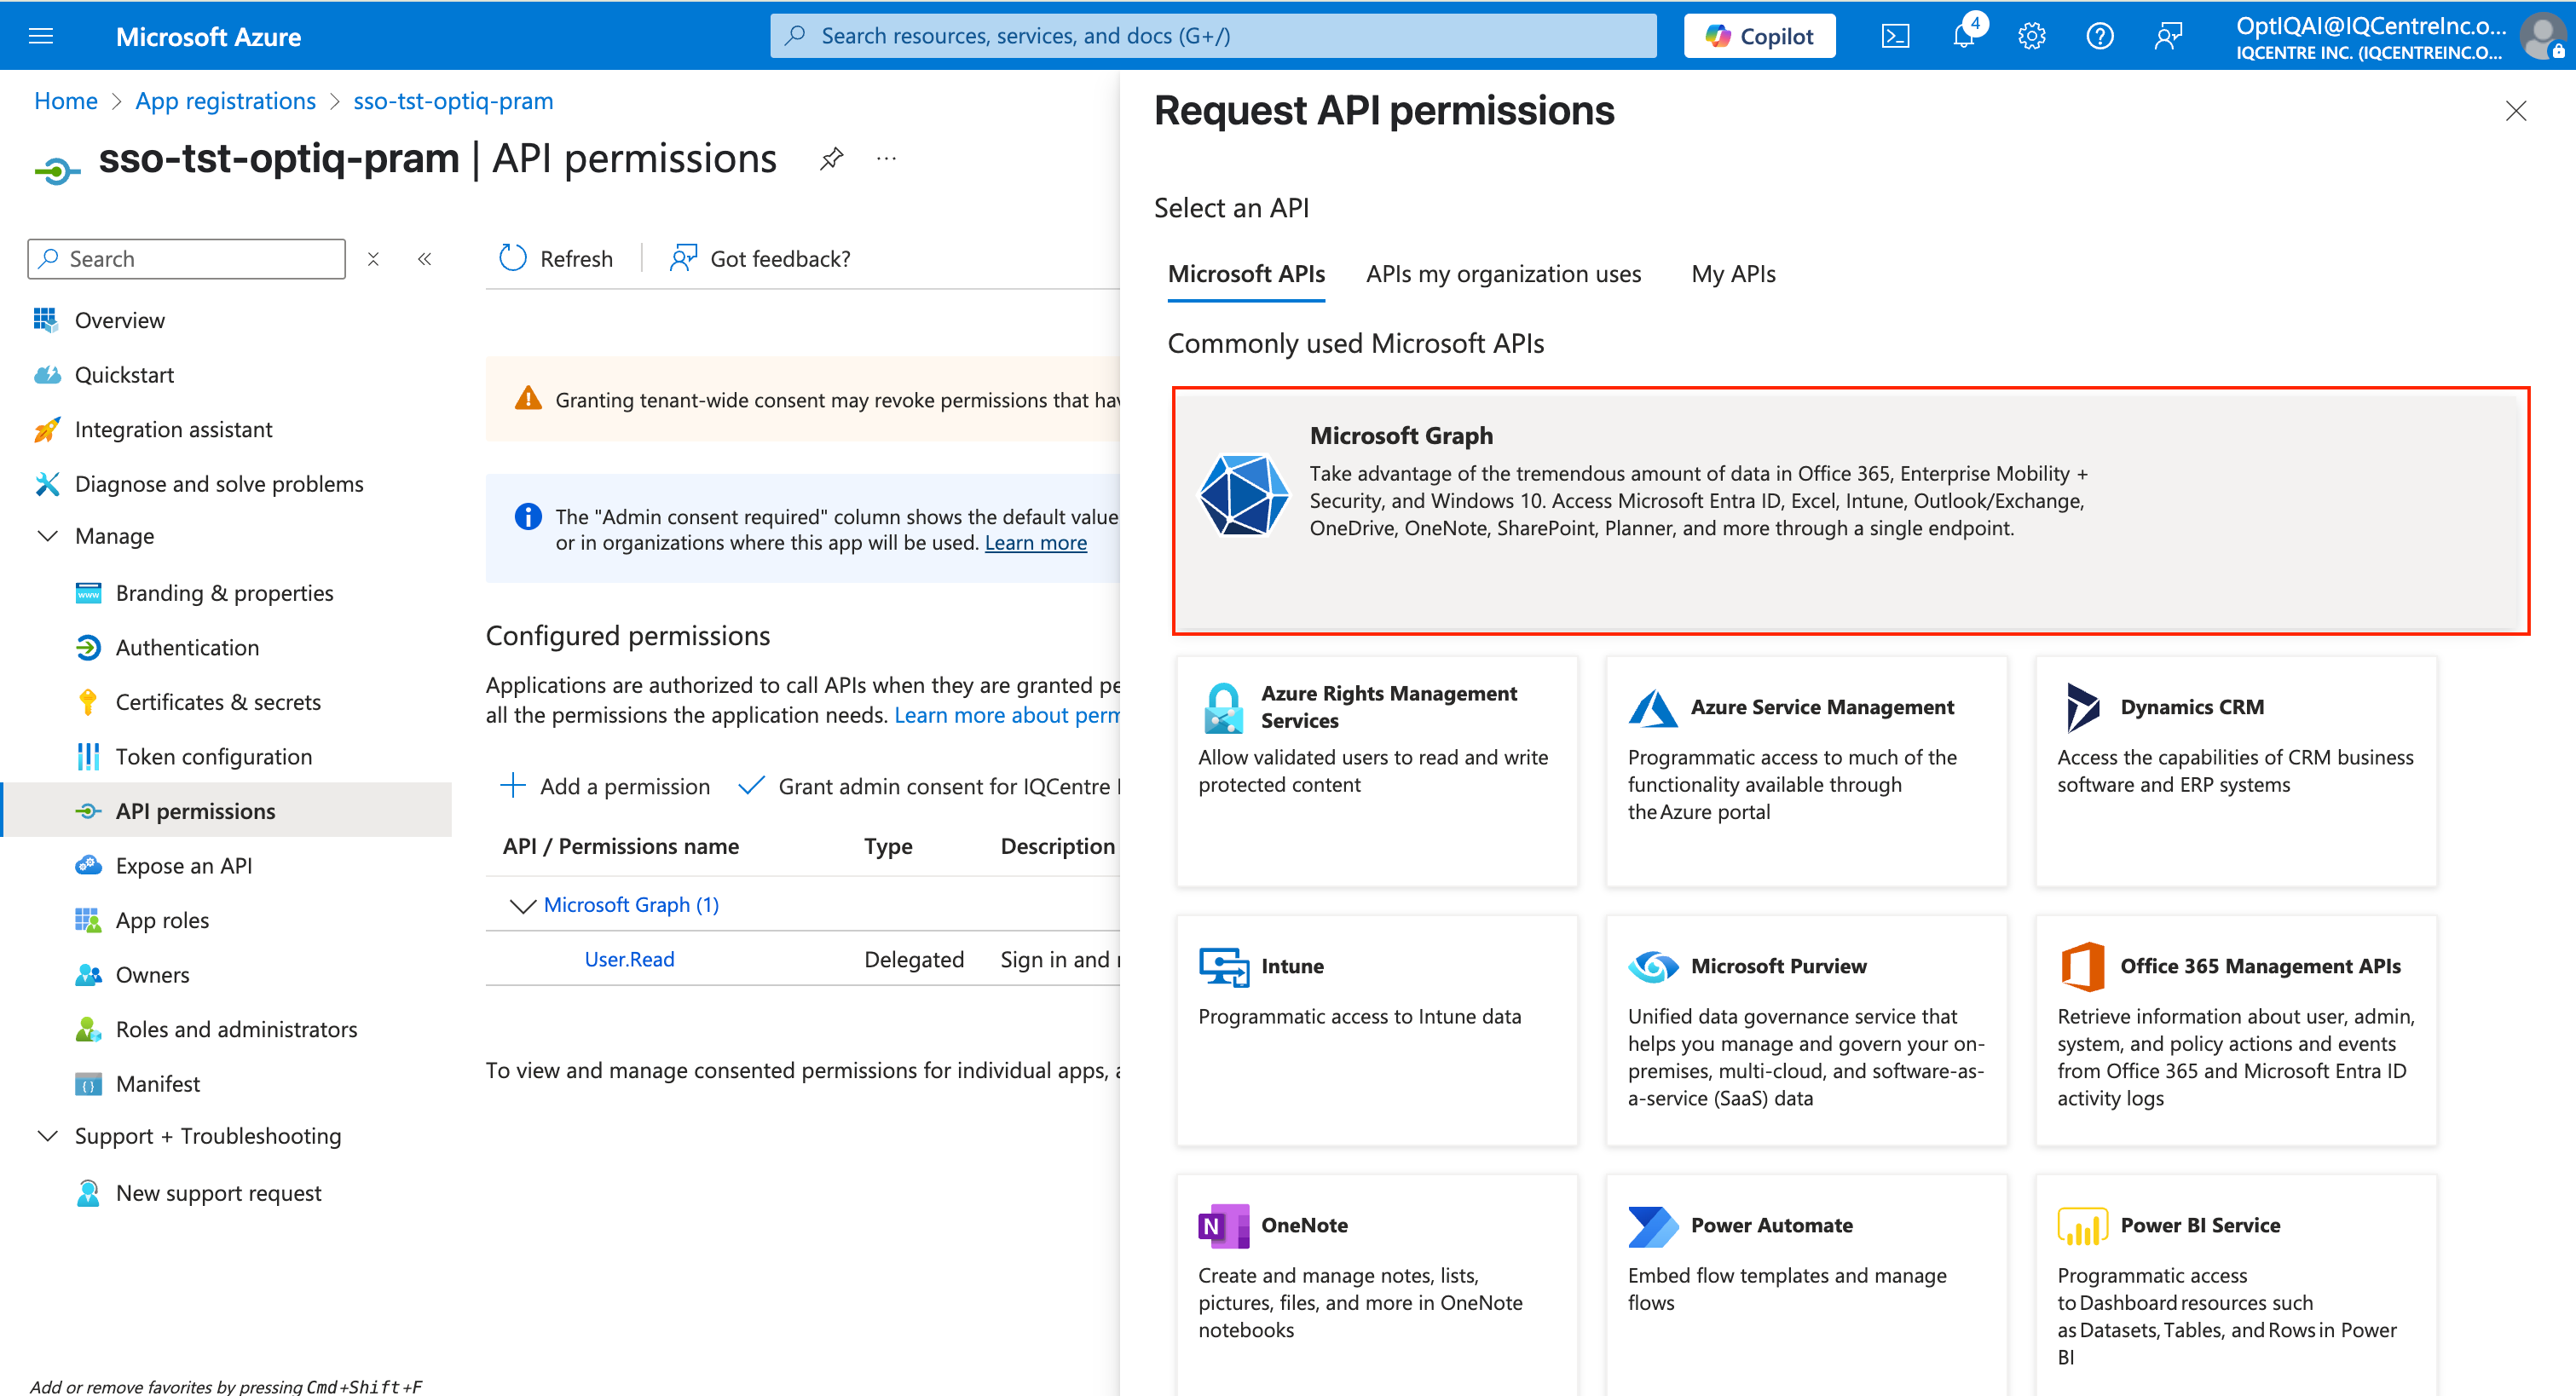The image size is (2576, 1396).
Task: Switch to APIs my organization uses tab
Action: (1503, 274)
